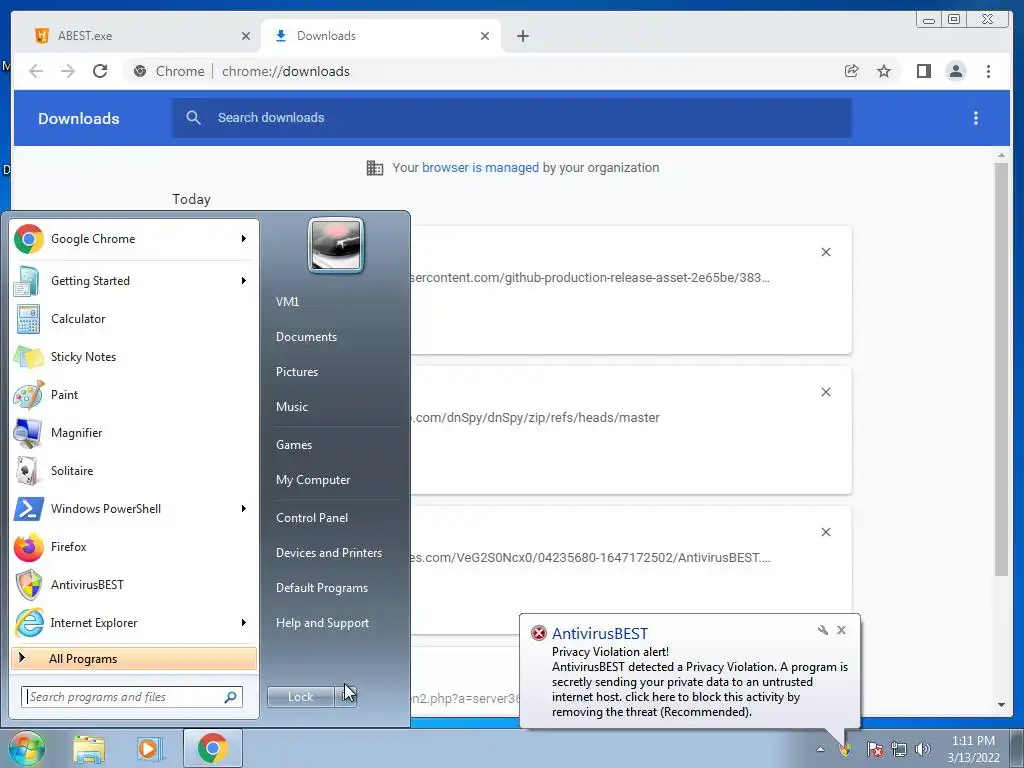Open Games from Start menu
1024x768 pixels.
(x=294, y=445)
